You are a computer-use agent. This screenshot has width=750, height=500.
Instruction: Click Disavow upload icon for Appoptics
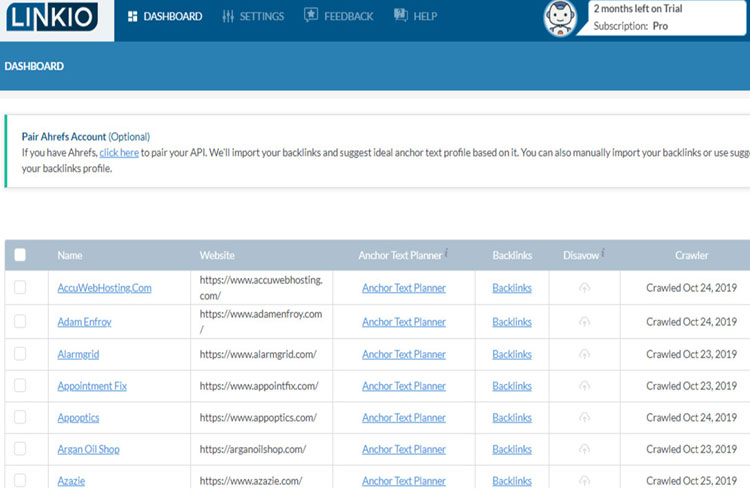pos(585,417)
